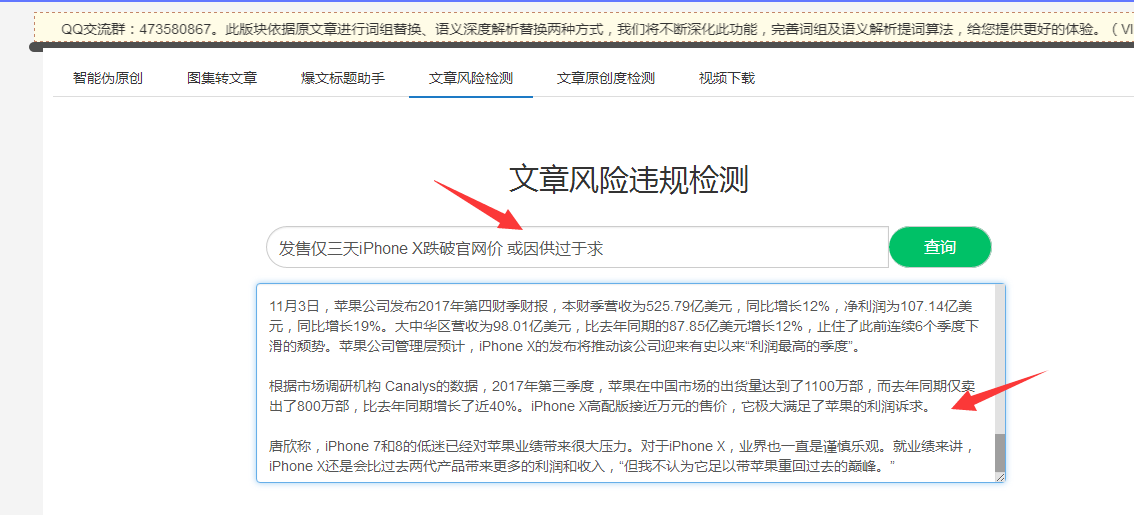
Task: Click the 文章风险违规检测 heading
Action: (x=628, y=179)
